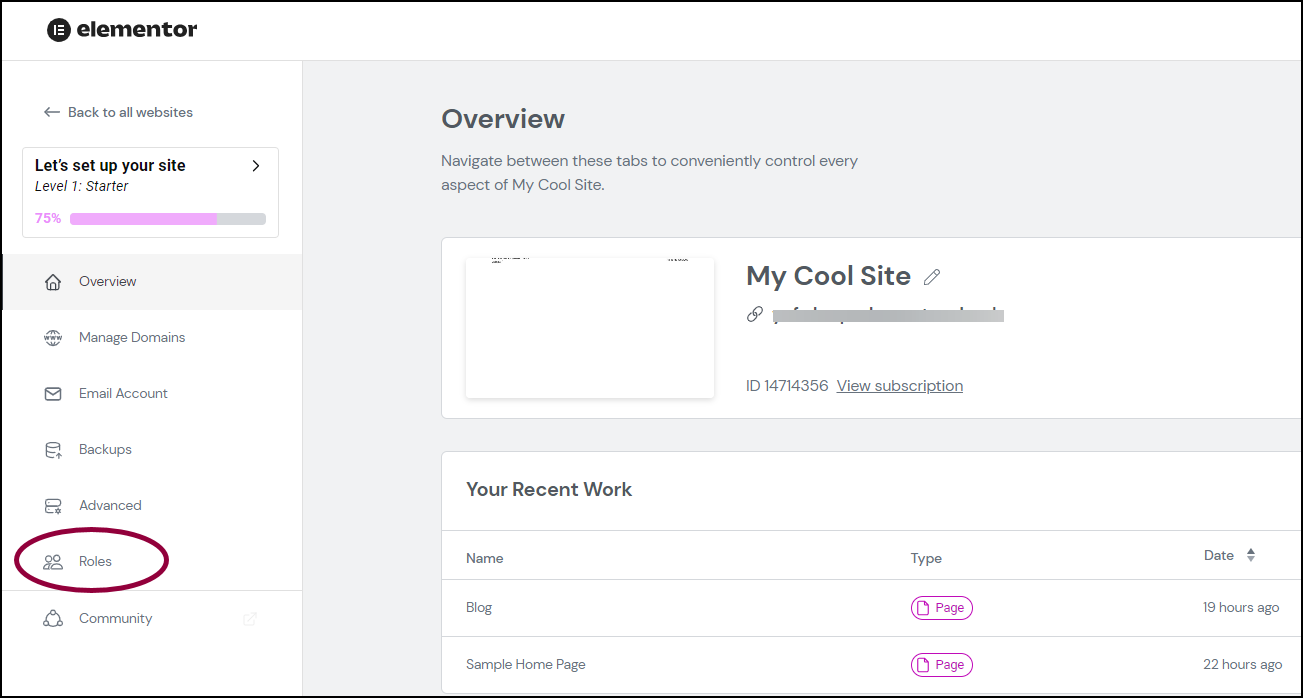Open the Overview tab
1303x698 pixels.
click(x=152, y=282)
